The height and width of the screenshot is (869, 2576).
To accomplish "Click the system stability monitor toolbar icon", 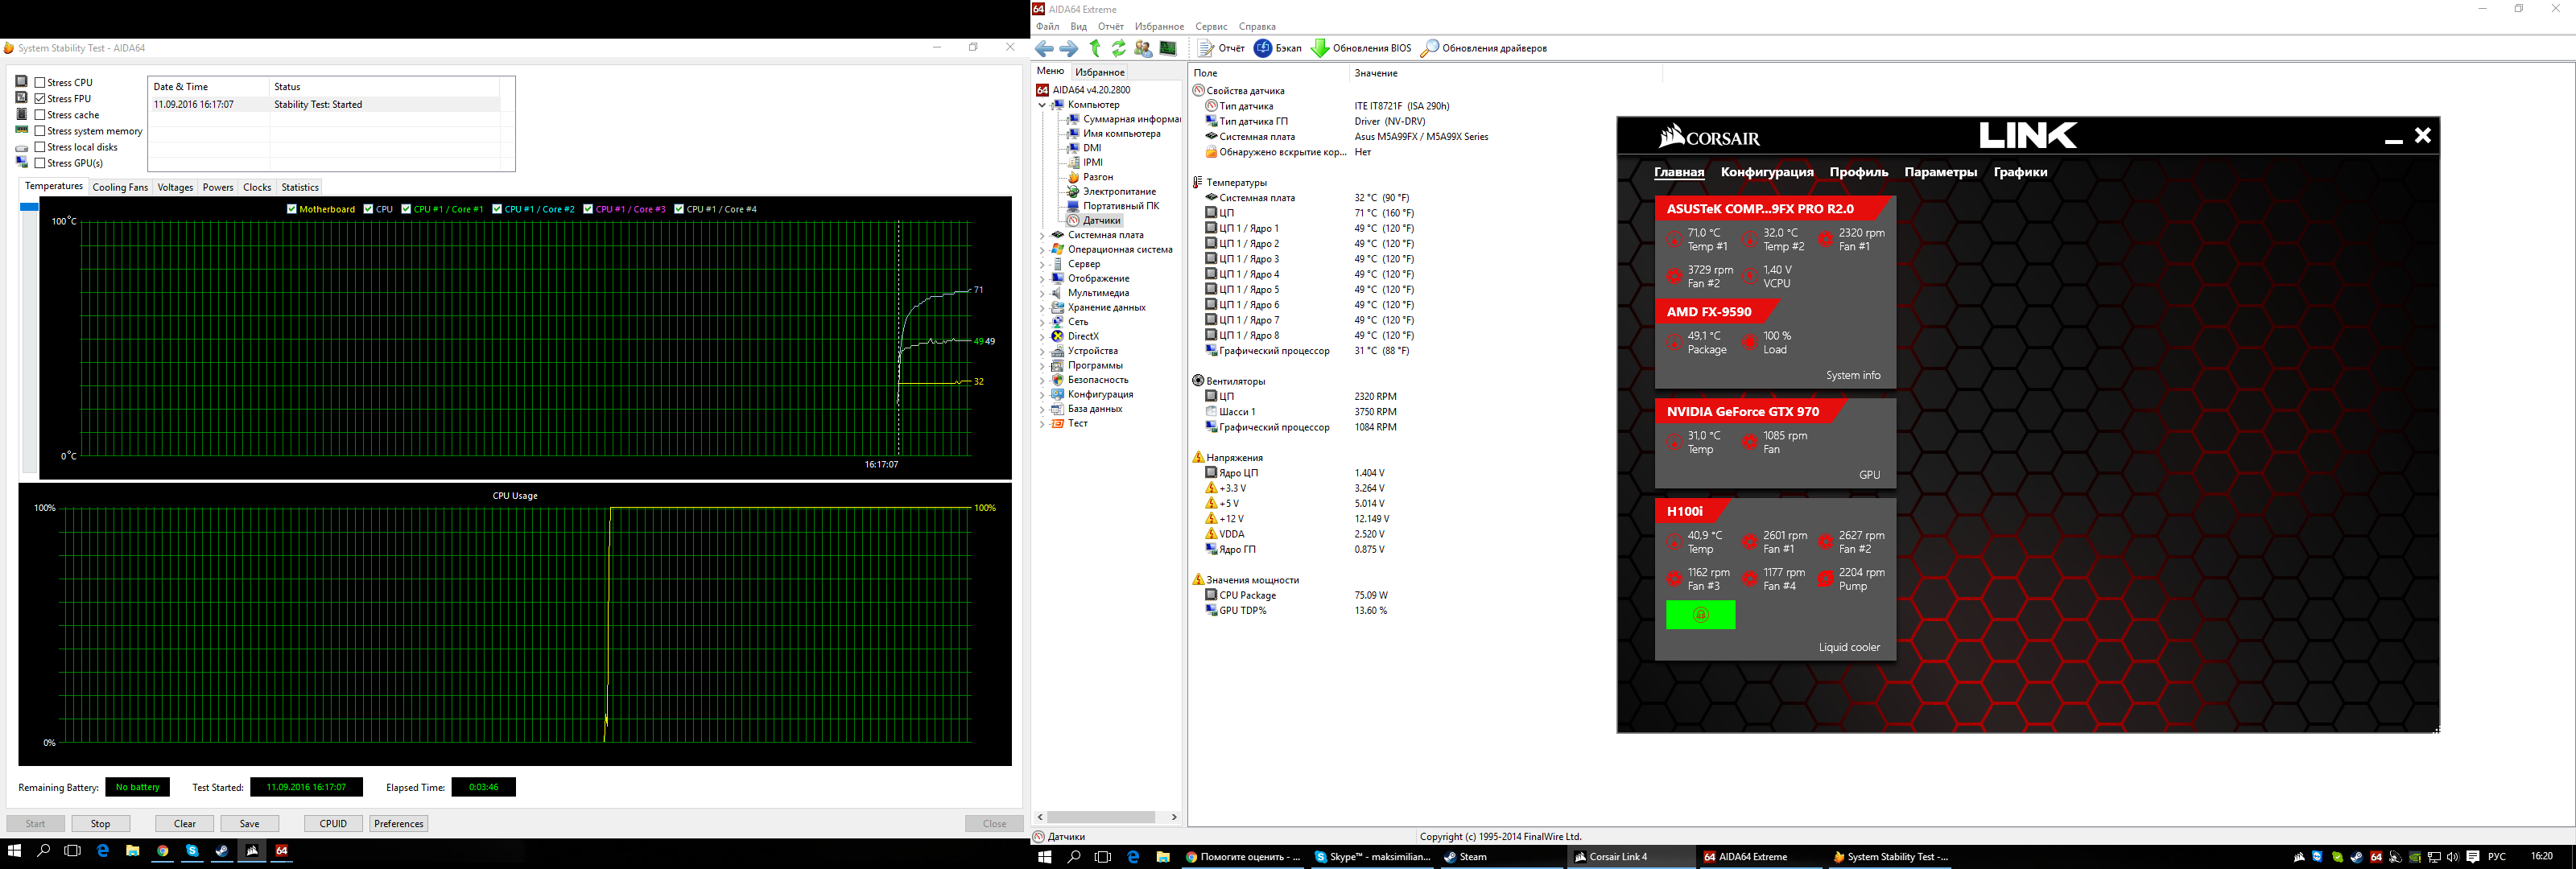I will point(1167,48).
